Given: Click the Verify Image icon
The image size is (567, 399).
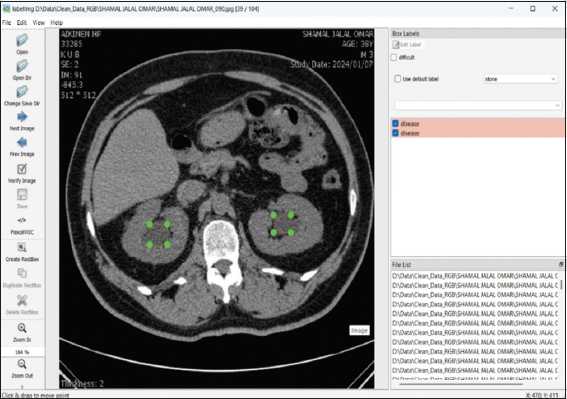Looking at the screenshot, I should [x=22, y=169].
